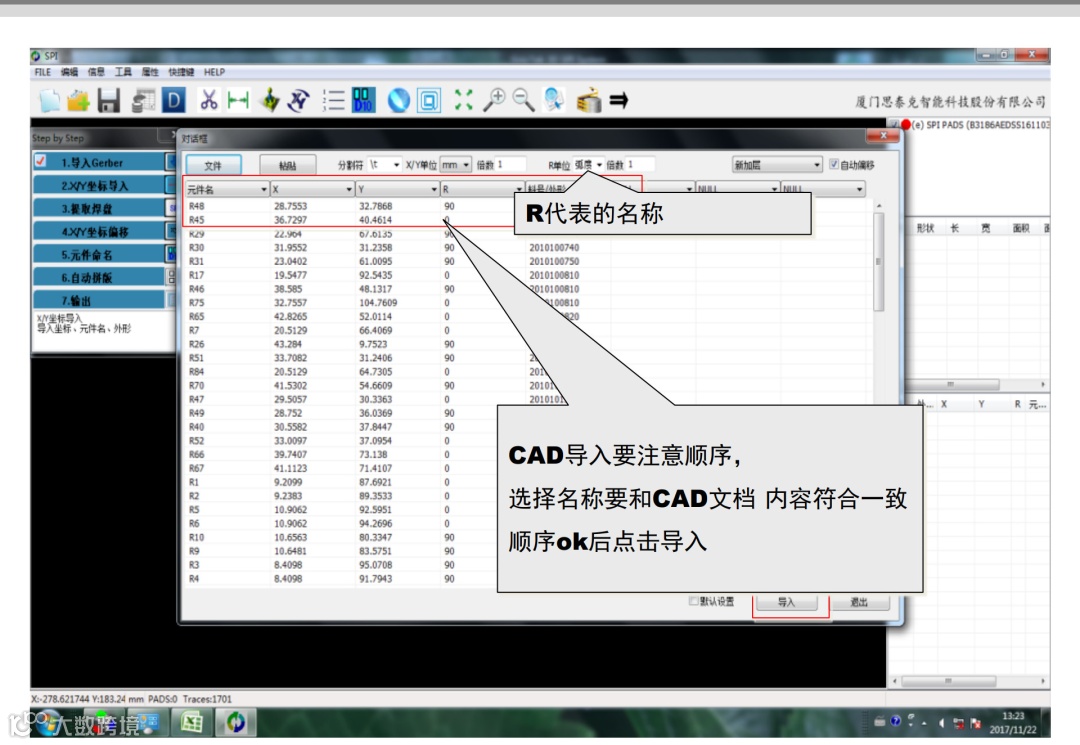This screenshot has width=1080, height=745.
Task: Select the green measure distance icon
Action: click(238, 101)
